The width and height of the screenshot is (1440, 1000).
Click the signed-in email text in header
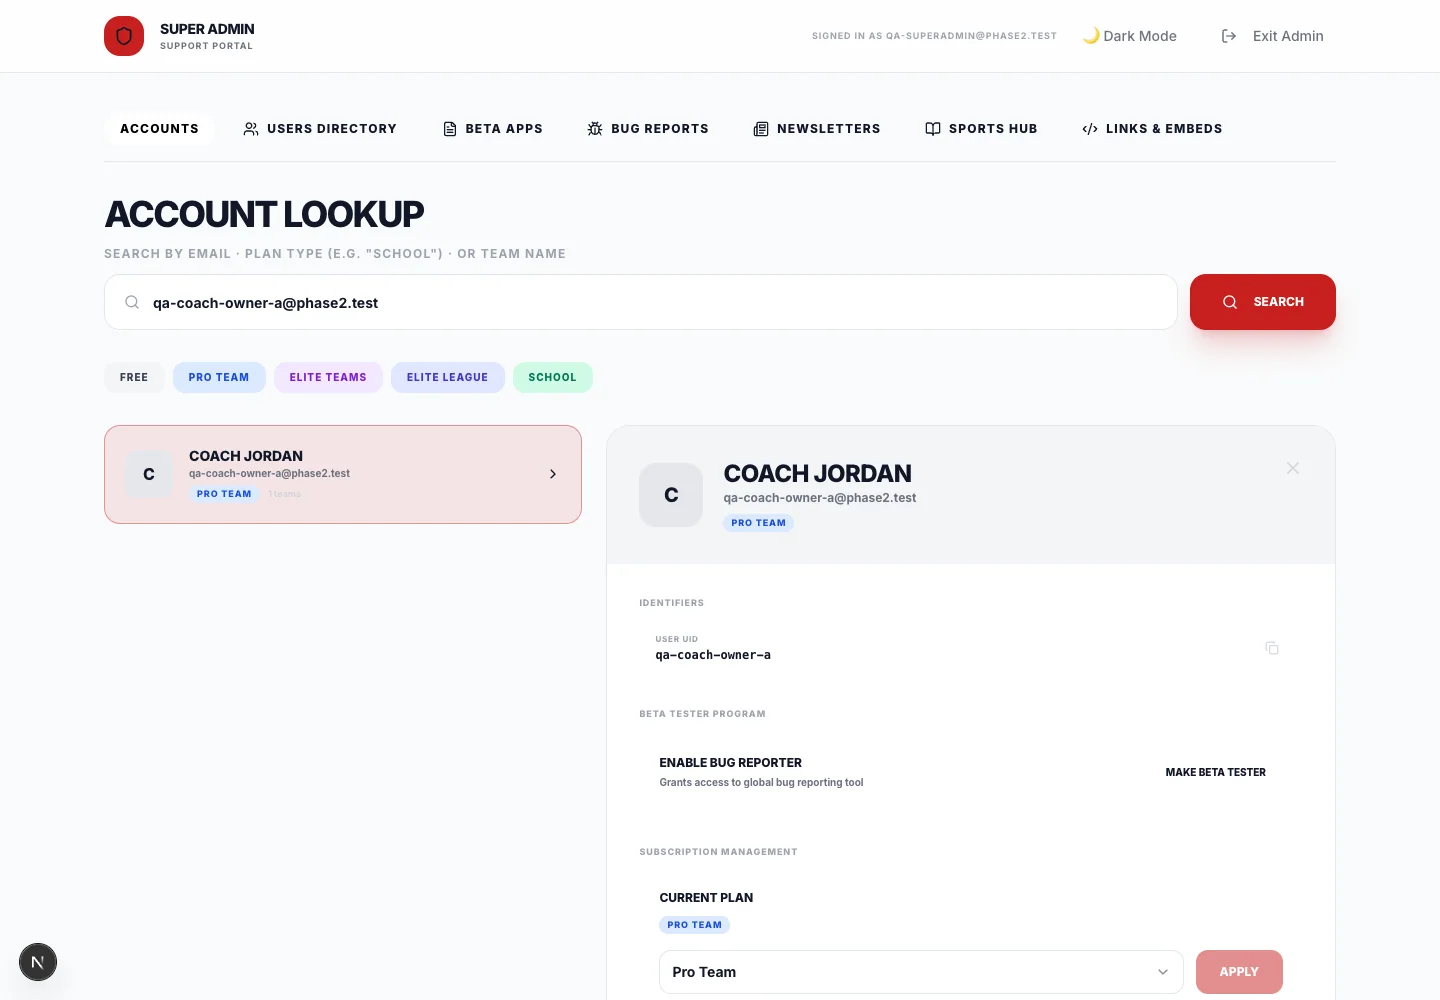point(934,36)
